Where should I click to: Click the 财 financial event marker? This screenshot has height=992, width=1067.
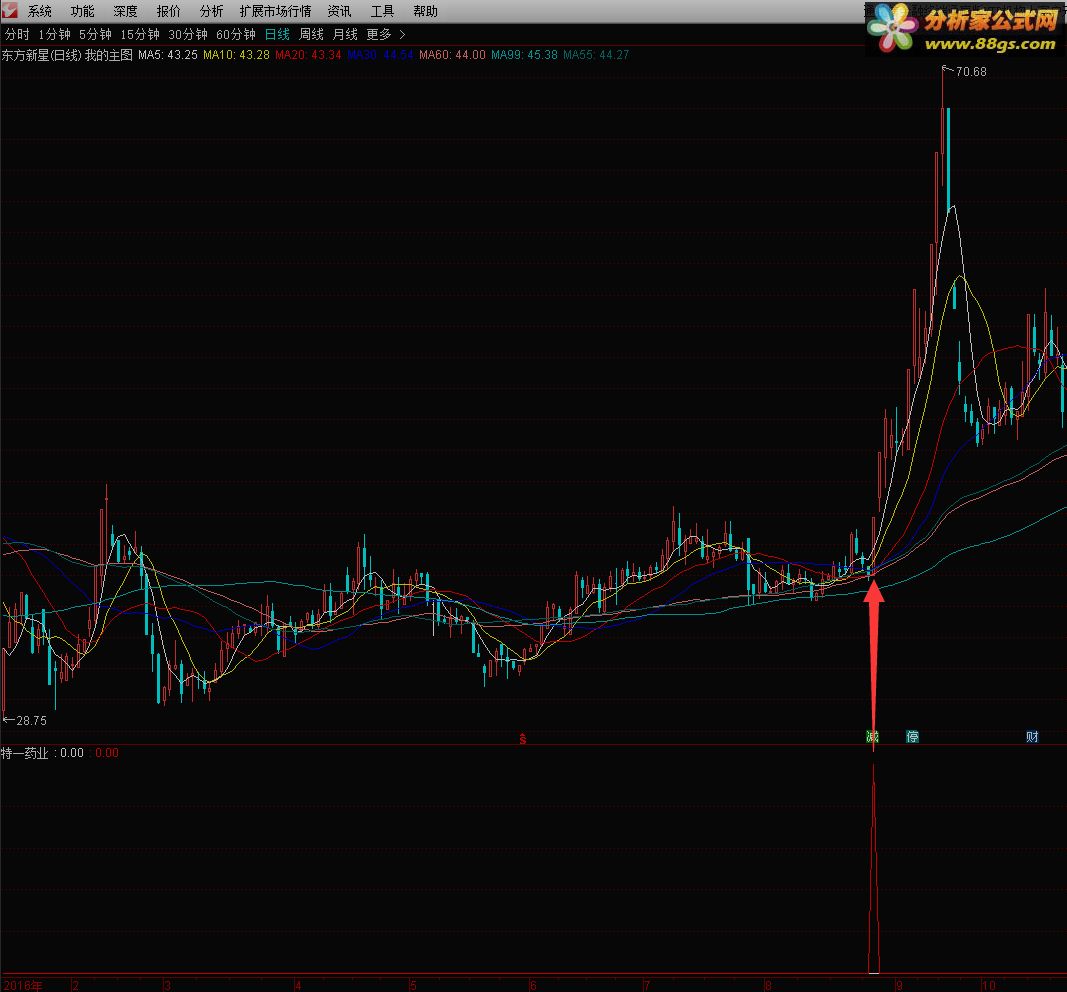1032,737
